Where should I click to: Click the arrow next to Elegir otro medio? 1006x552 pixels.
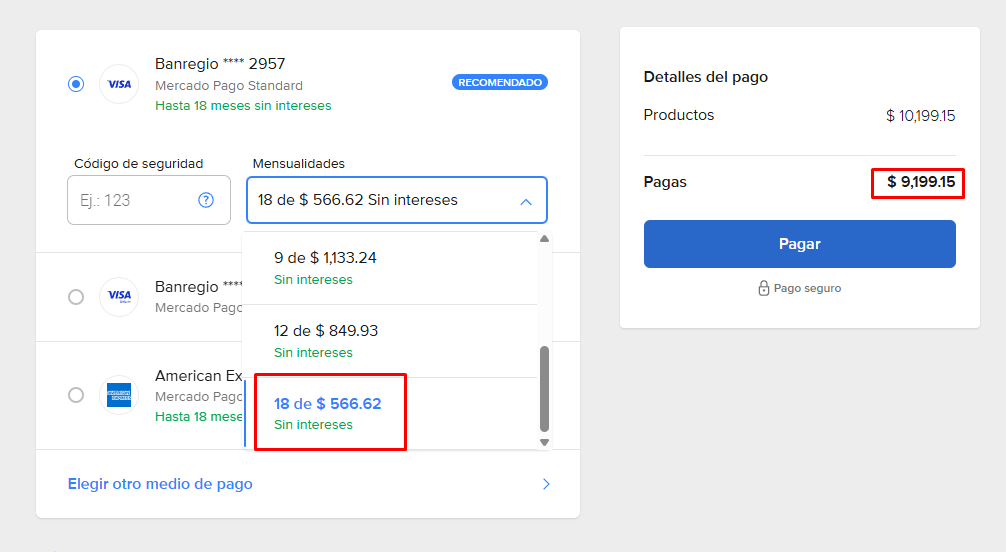tap(546, 484)
